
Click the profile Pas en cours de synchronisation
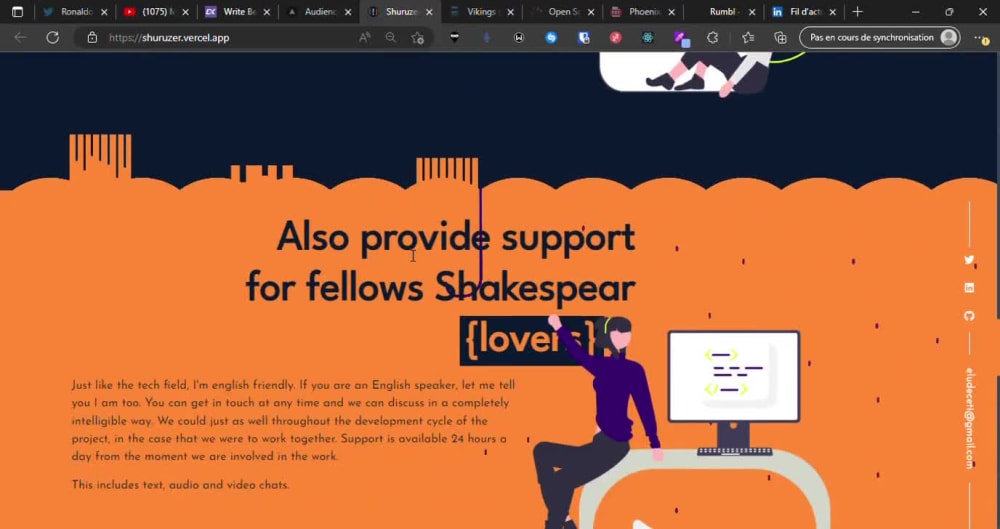coord(879,38)
